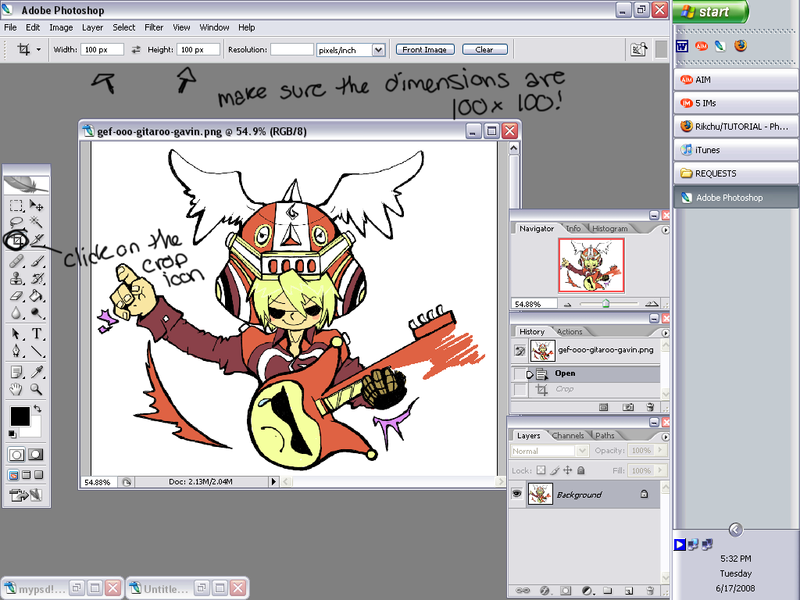Select the Line tool
The width and height of the screenshot is (800, 600).
36,351
